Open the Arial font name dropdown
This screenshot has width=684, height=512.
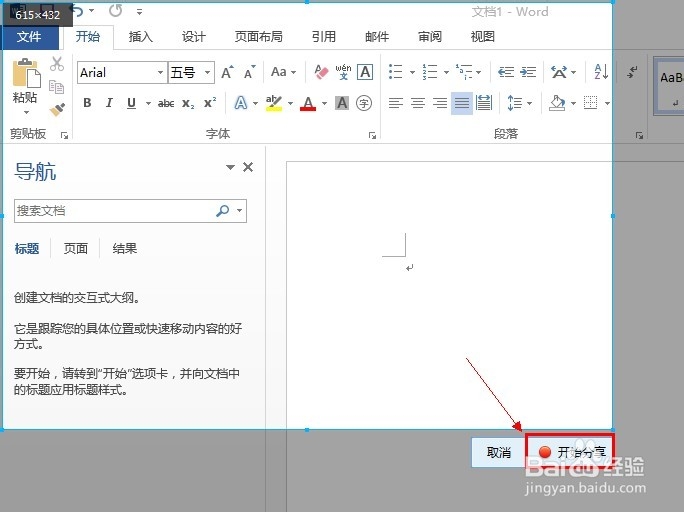point(161,72)
